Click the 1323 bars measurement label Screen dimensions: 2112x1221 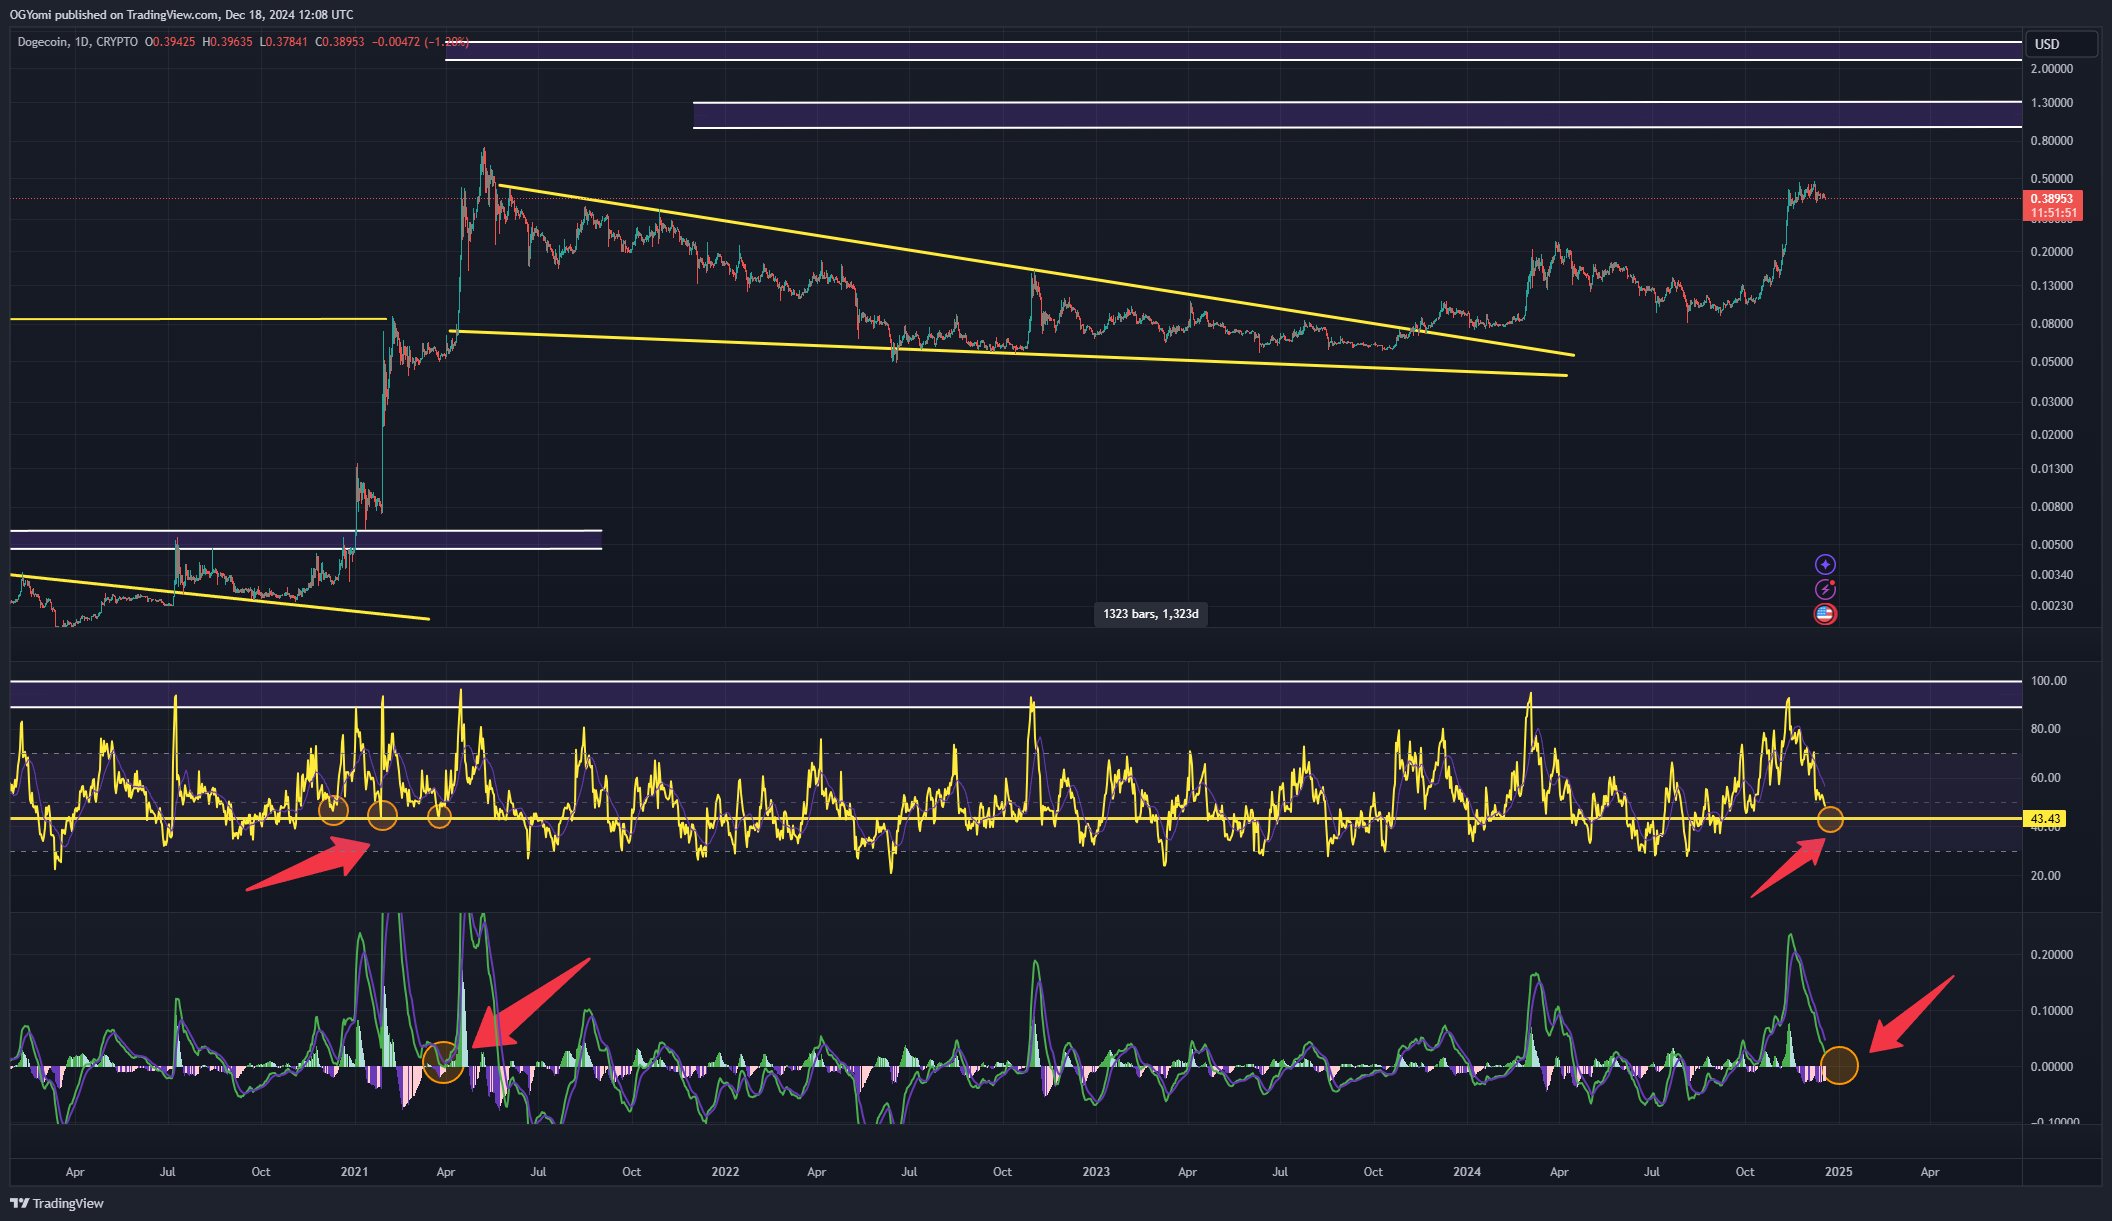click(1150, 614)
